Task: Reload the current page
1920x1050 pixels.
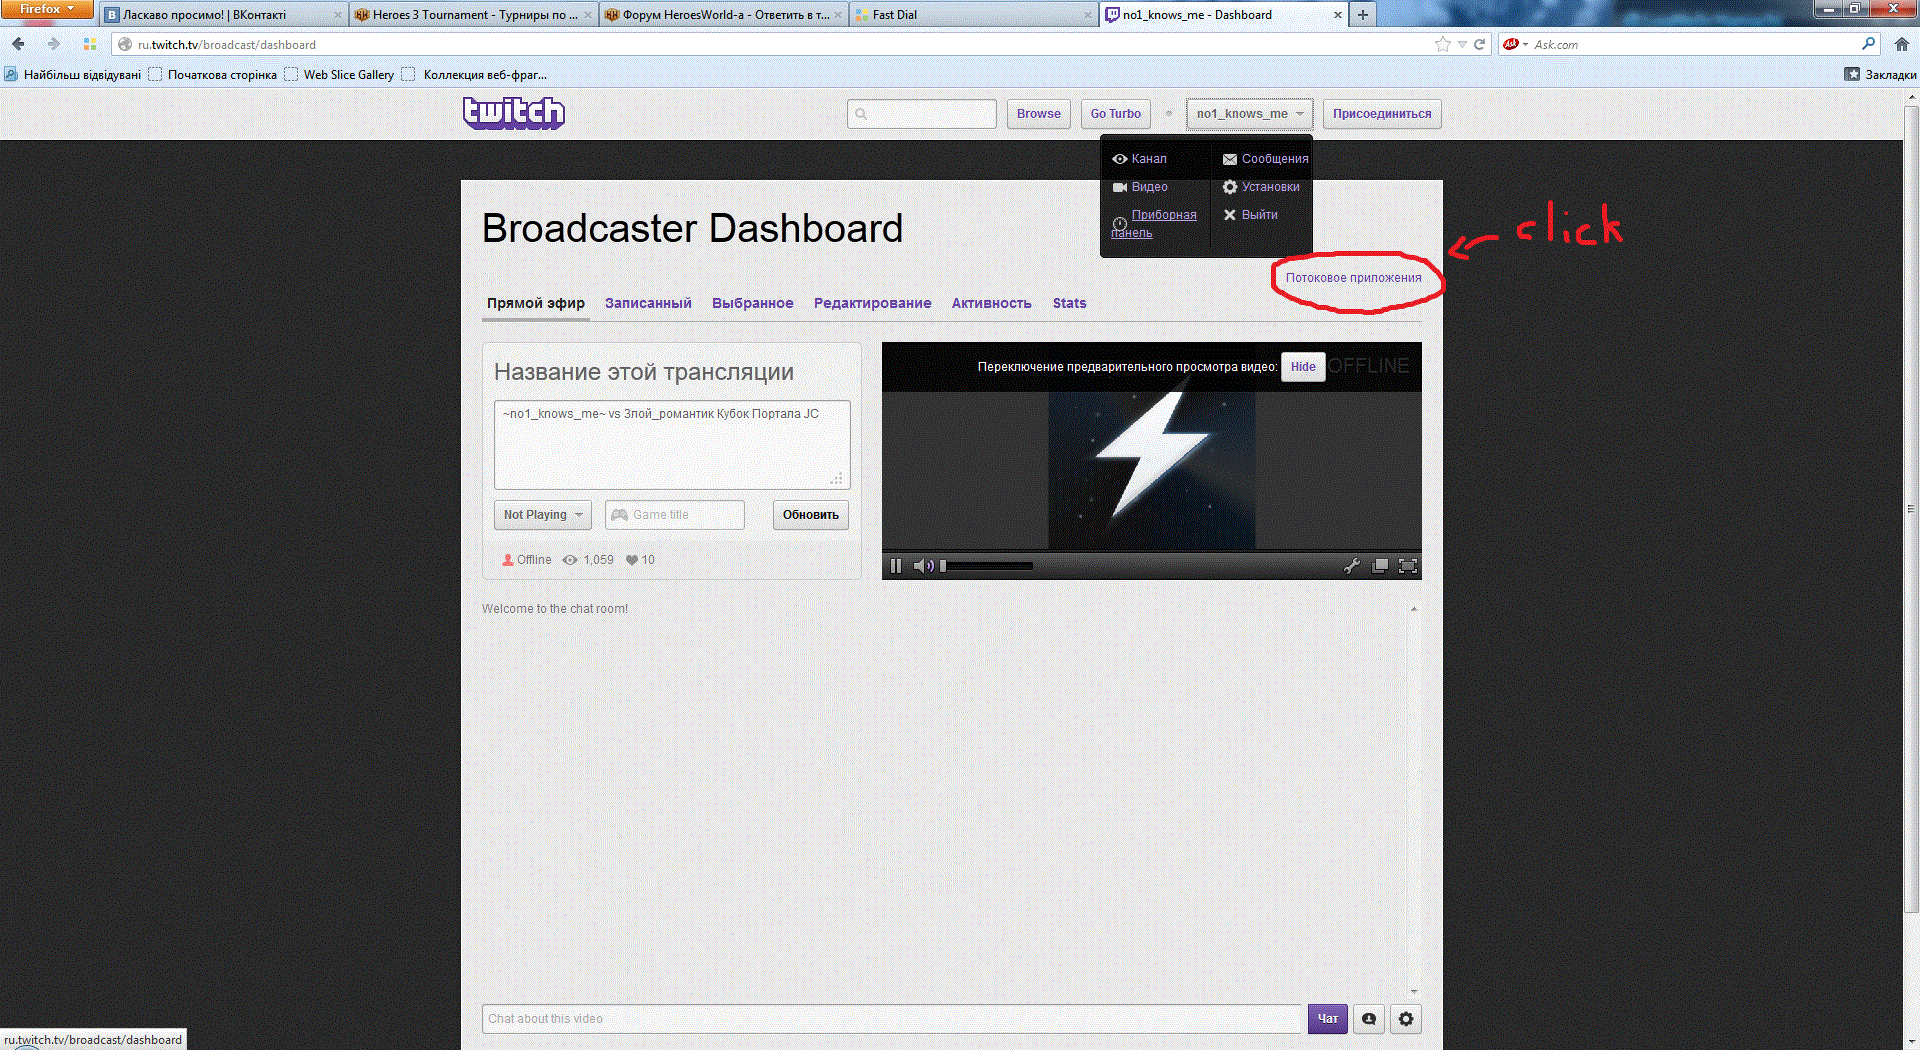Action: 1479,44
